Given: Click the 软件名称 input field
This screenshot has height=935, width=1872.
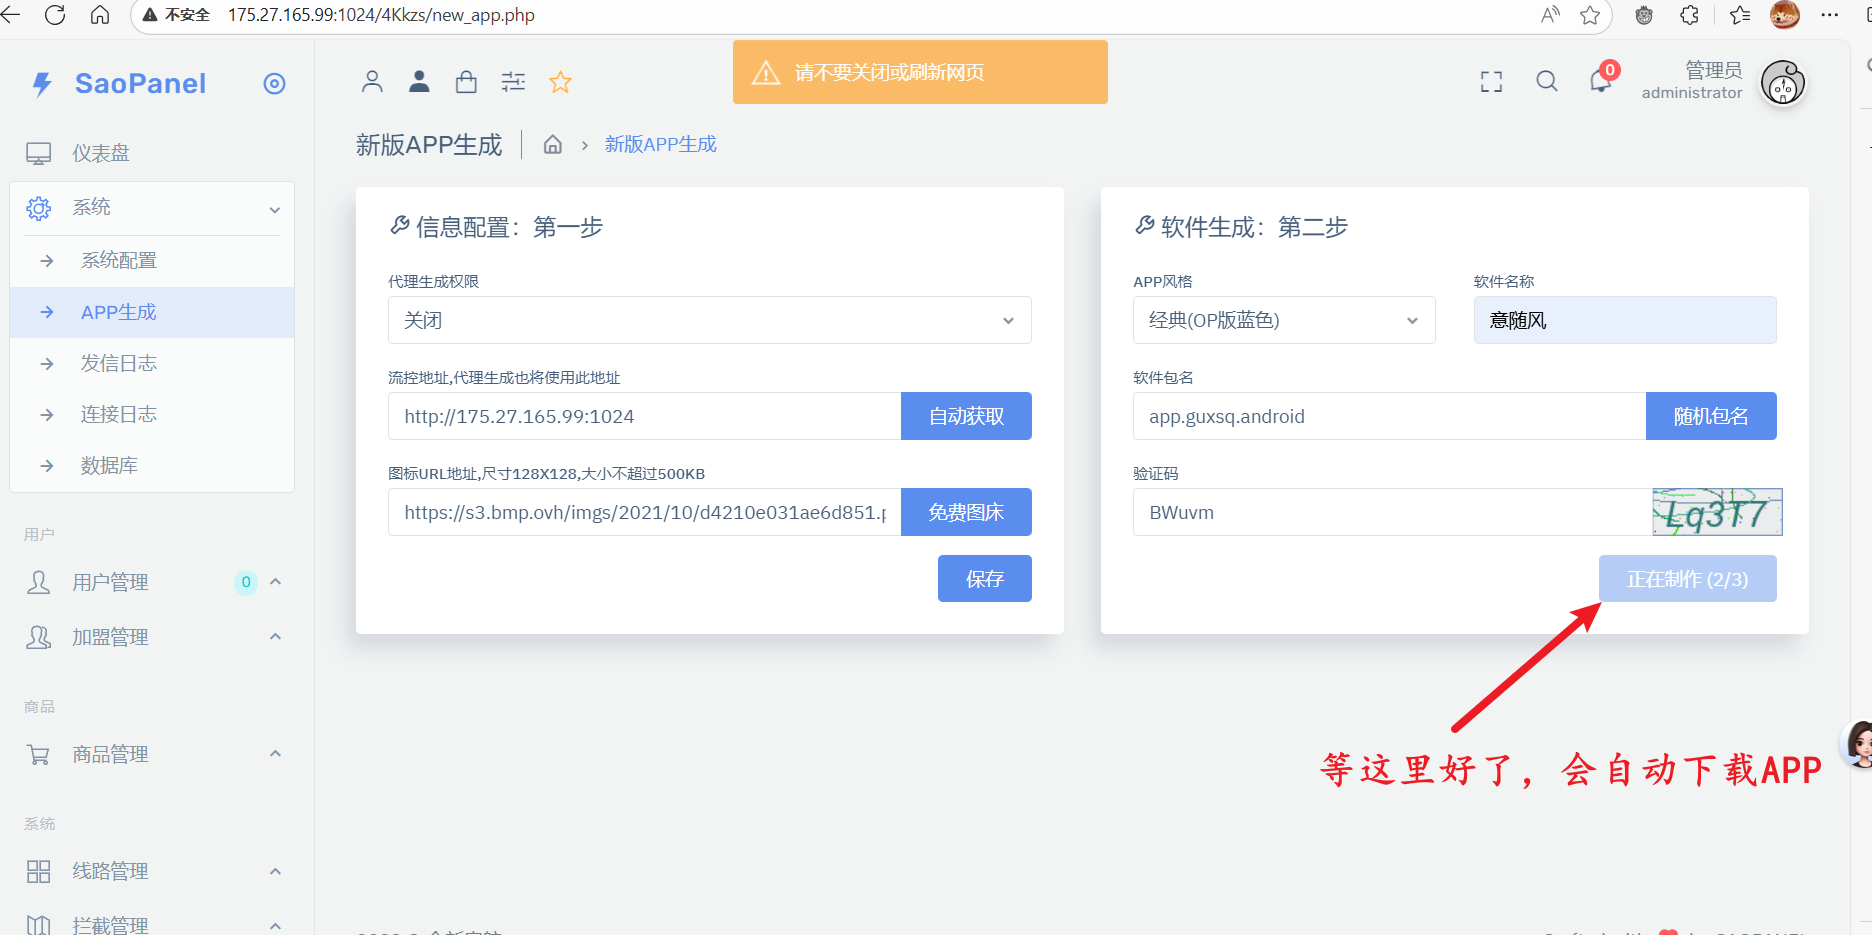Looking at the screenshot, I should coord(1624,320).
